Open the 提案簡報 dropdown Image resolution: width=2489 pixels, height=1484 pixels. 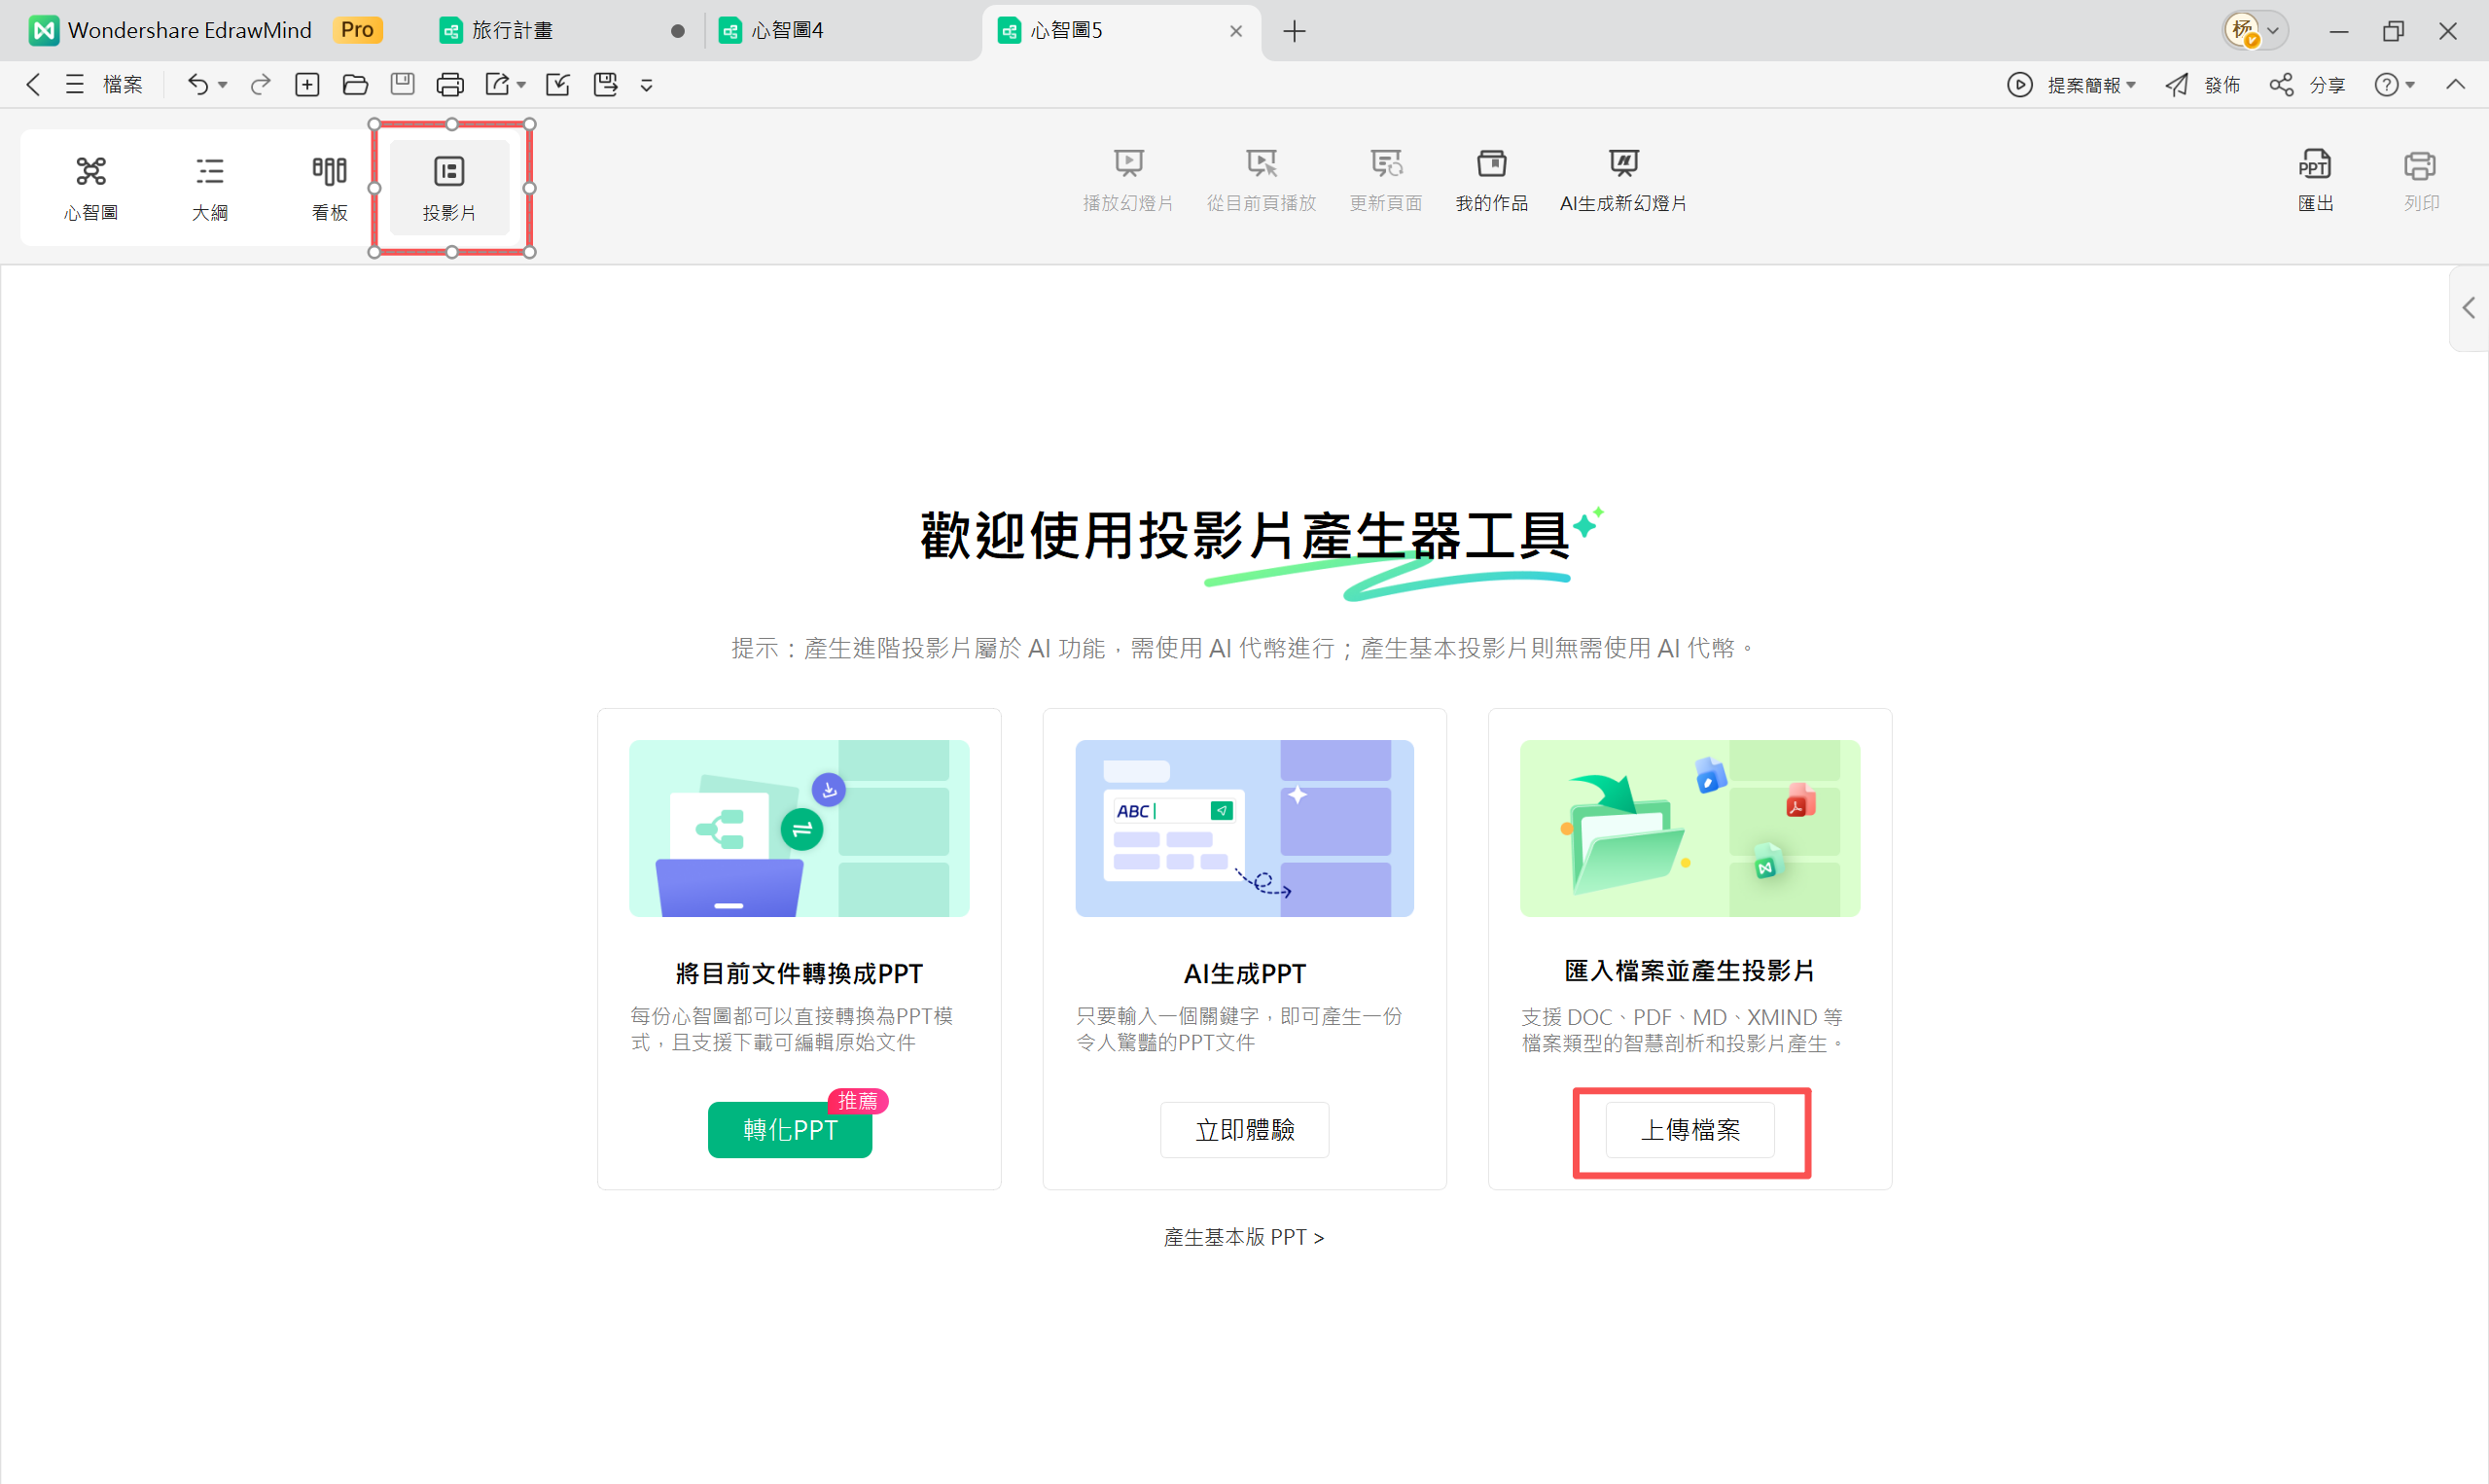coord(2090,84)
